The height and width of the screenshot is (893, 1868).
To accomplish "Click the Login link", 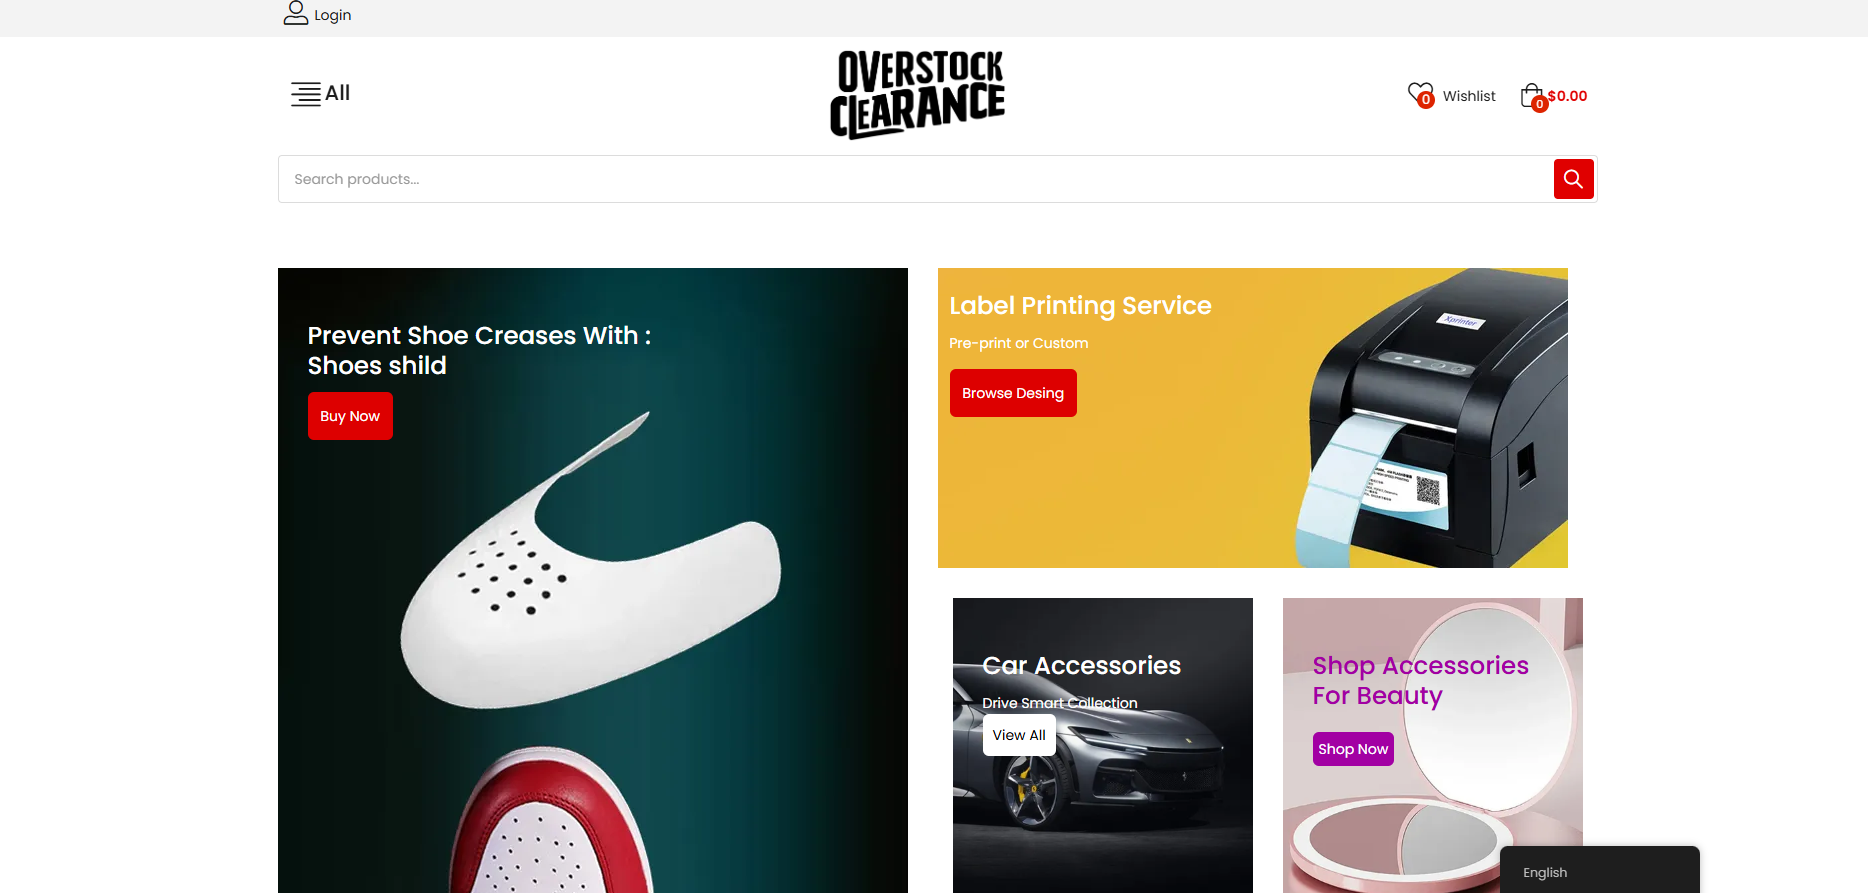I will point(332,15).
